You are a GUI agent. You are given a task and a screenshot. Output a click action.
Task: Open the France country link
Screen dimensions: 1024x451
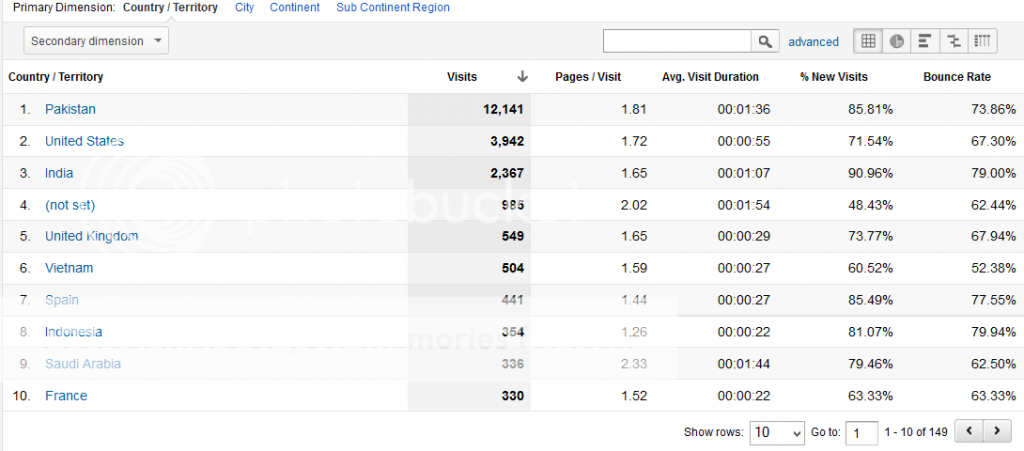coord(66,396)
